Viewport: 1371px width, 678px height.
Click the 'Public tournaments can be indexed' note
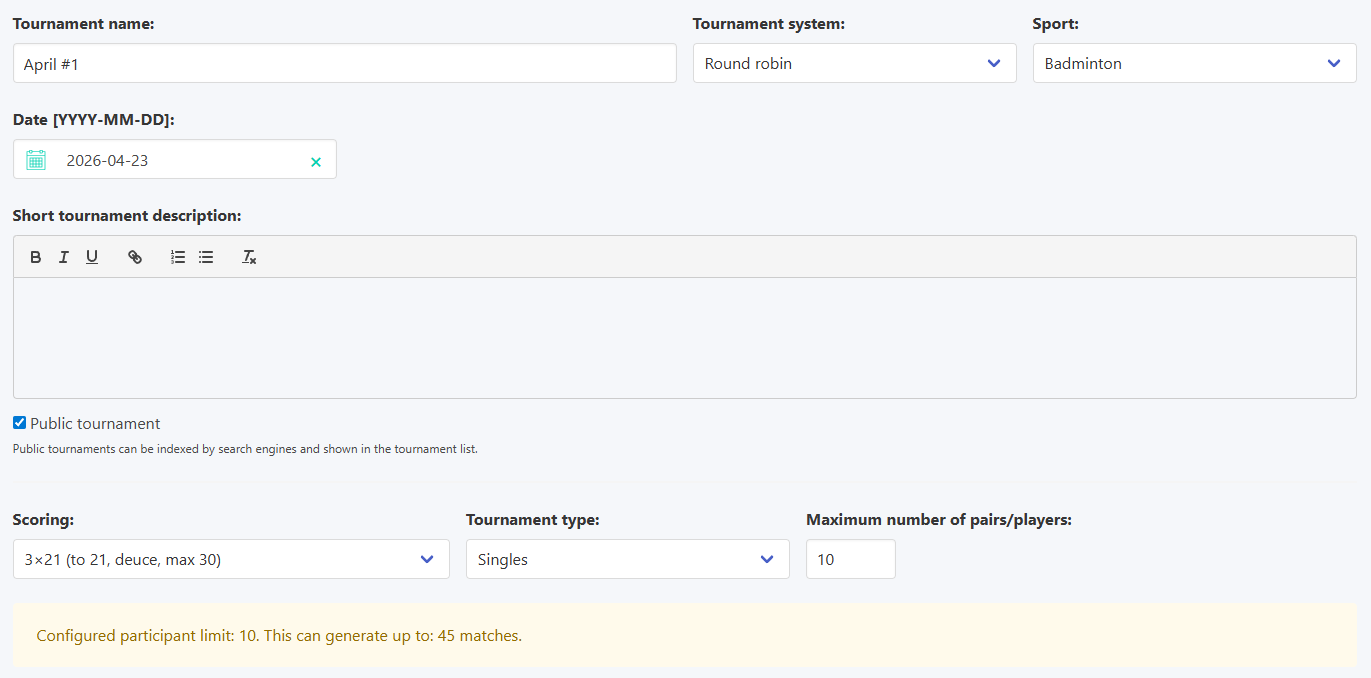[x=245, y=449]
